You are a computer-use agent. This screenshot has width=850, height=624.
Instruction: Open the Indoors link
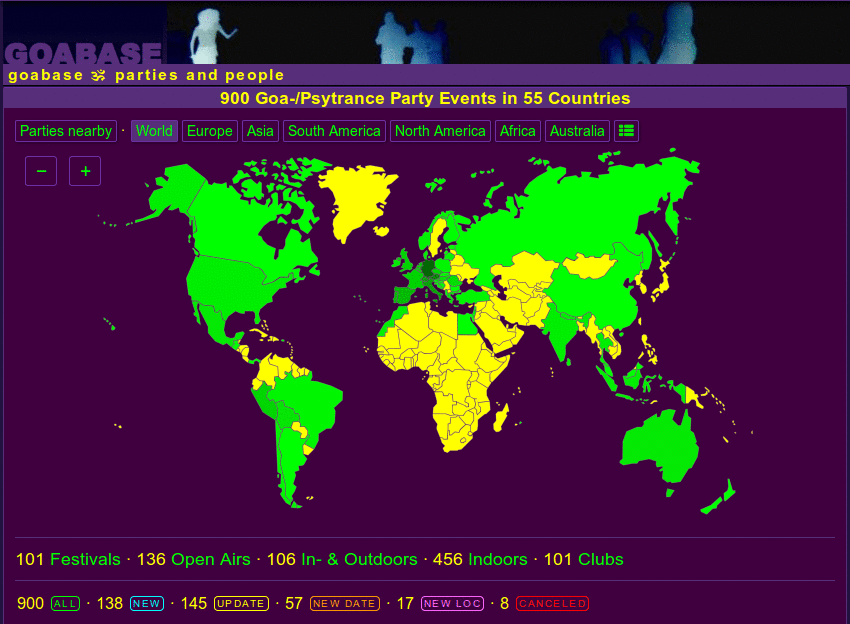point(498,559)
